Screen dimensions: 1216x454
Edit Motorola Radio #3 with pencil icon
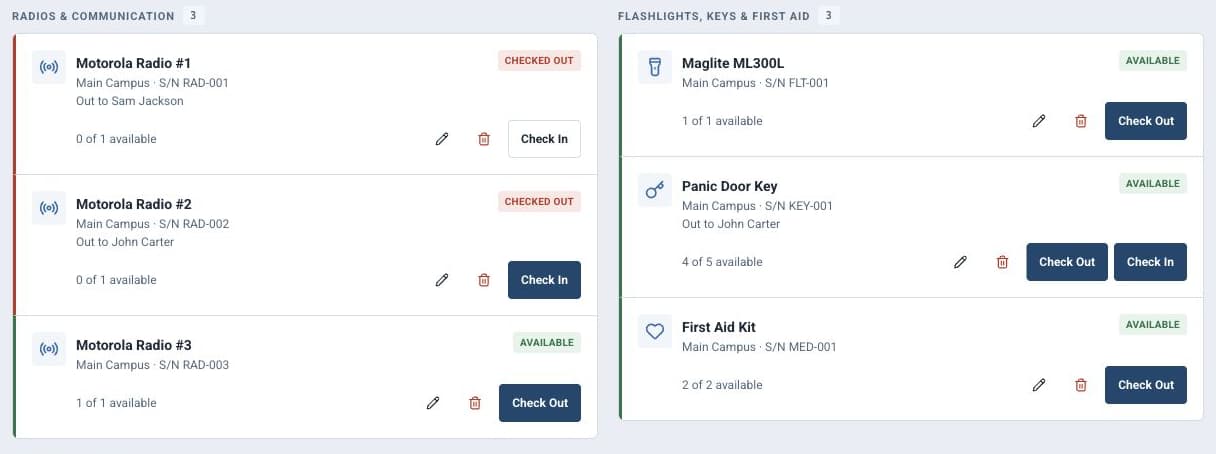[433, 403]
